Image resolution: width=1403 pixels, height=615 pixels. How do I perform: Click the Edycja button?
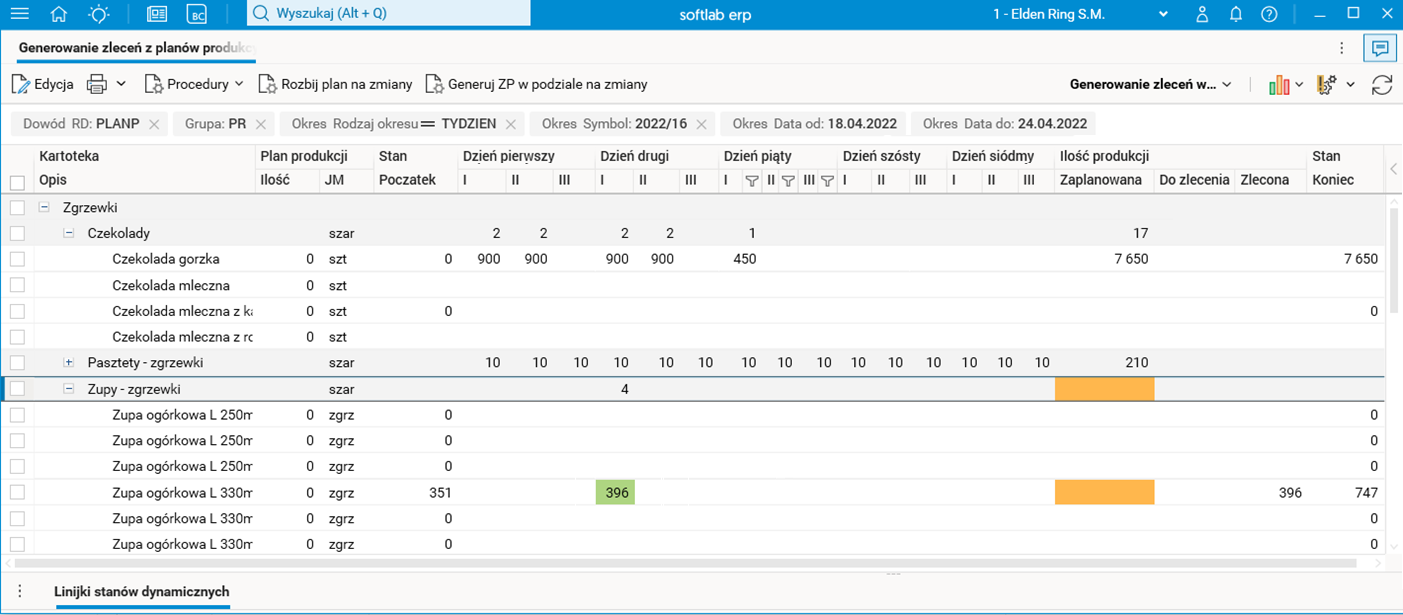(x=43, y=84)
